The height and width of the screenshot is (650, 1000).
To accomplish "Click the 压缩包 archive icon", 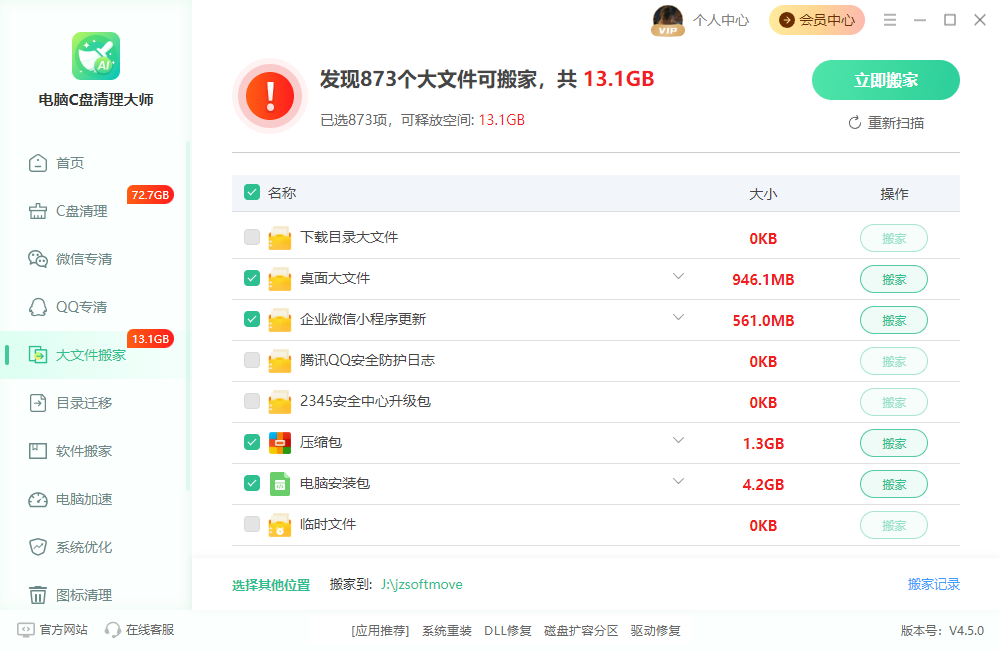I will (279, 443).
